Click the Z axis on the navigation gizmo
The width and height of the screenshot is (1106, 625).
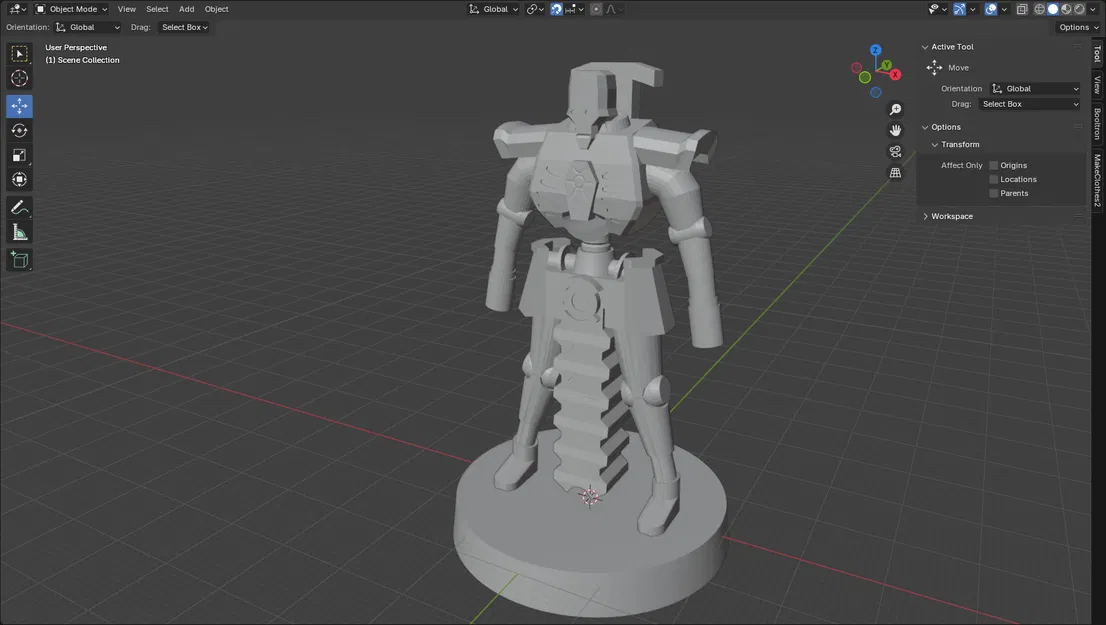click(875, 49)
